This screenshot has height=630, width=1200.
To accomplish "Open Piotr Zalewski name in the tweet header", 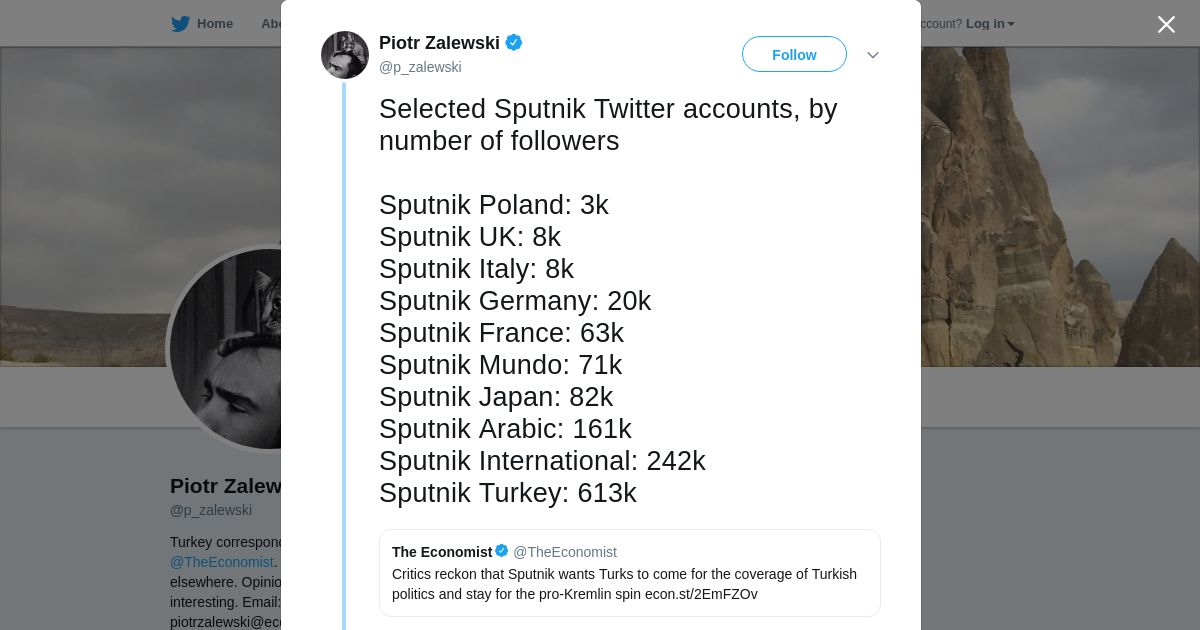I will point(439,43).
